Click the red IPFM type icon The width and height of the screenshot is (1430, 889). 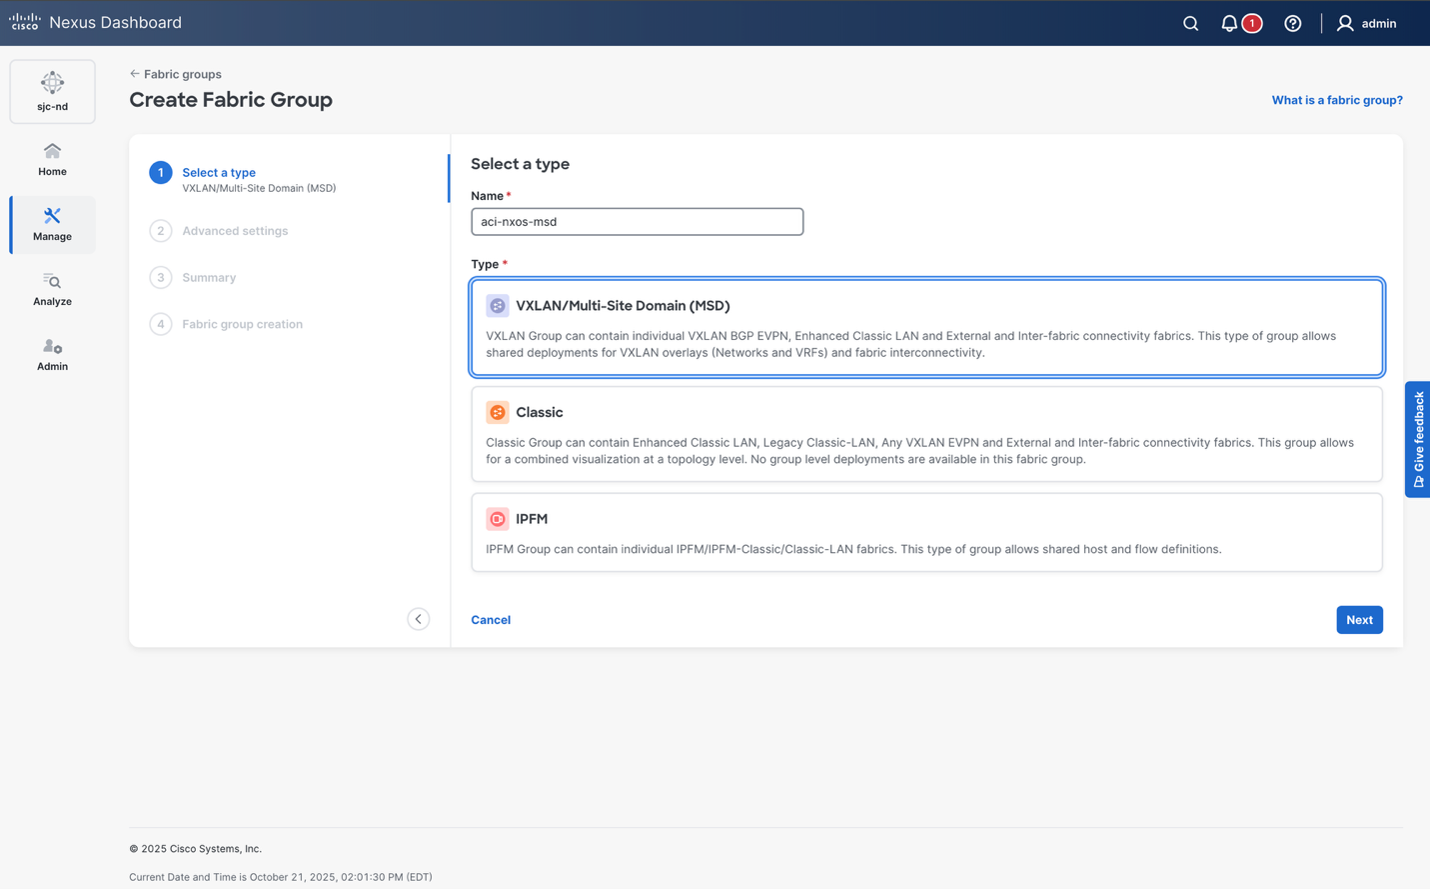(x=497, y=519)
